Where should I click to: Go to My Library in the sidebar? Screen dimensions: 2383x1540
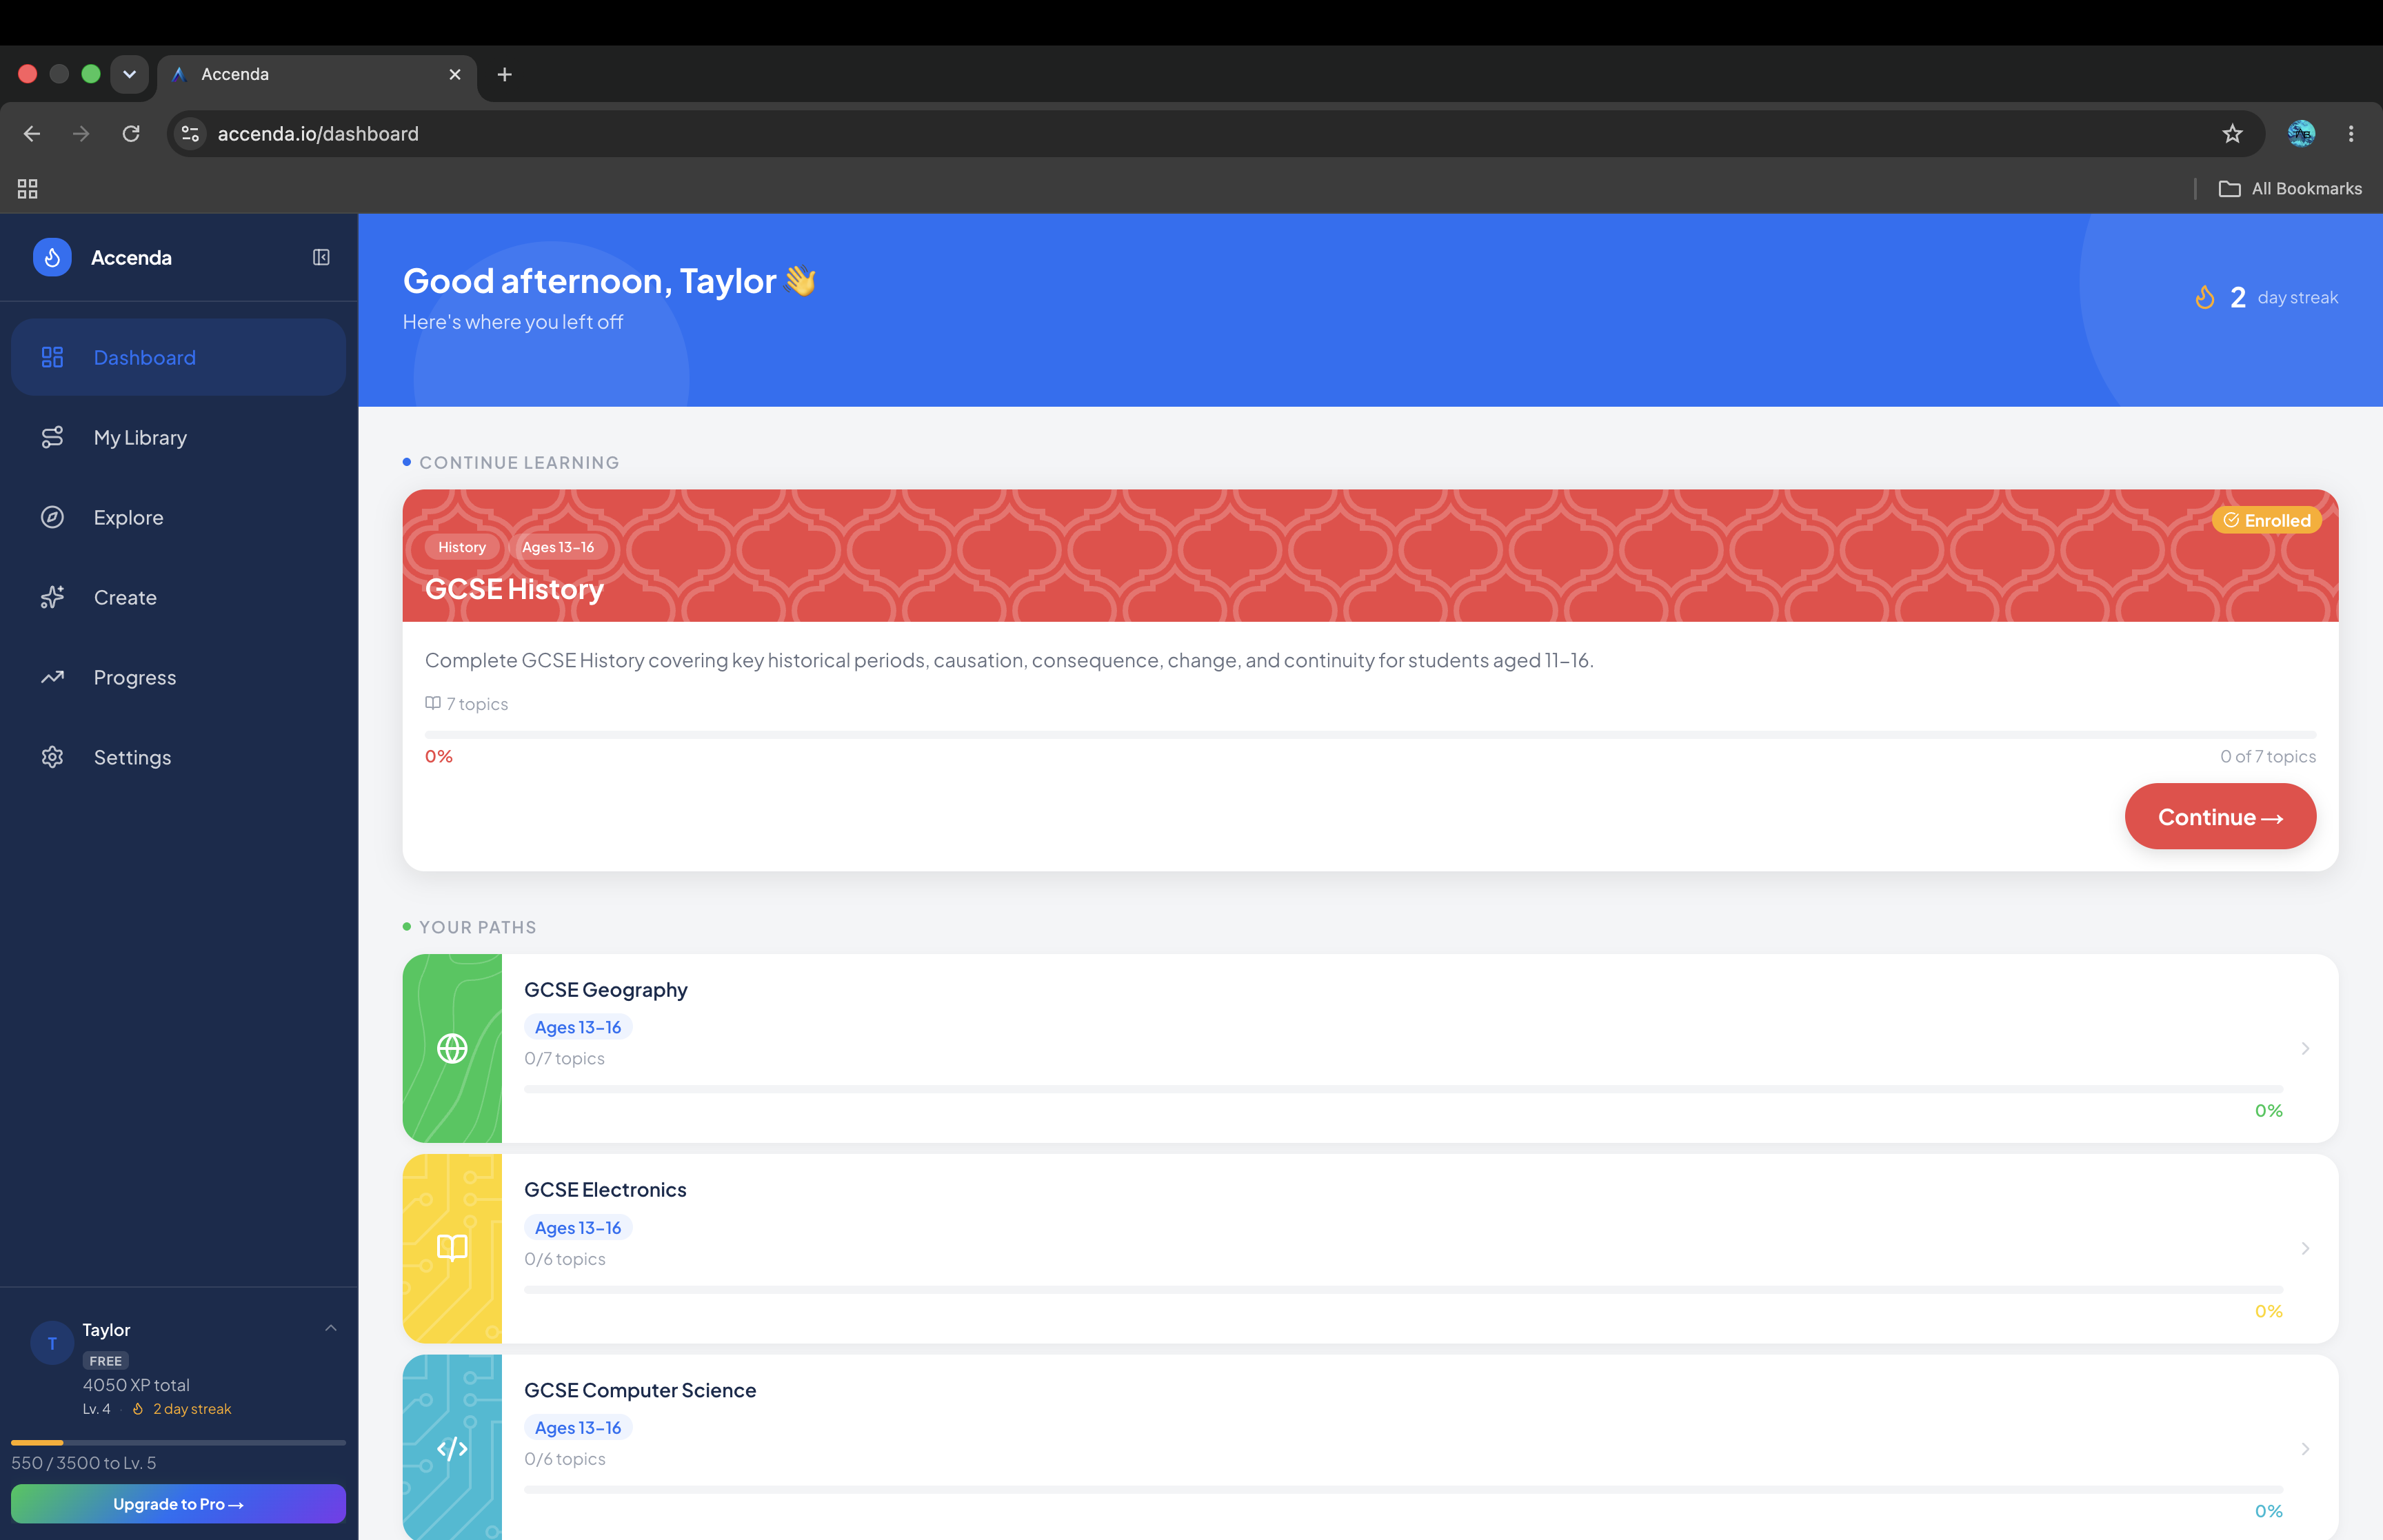[x=178, y=437]
